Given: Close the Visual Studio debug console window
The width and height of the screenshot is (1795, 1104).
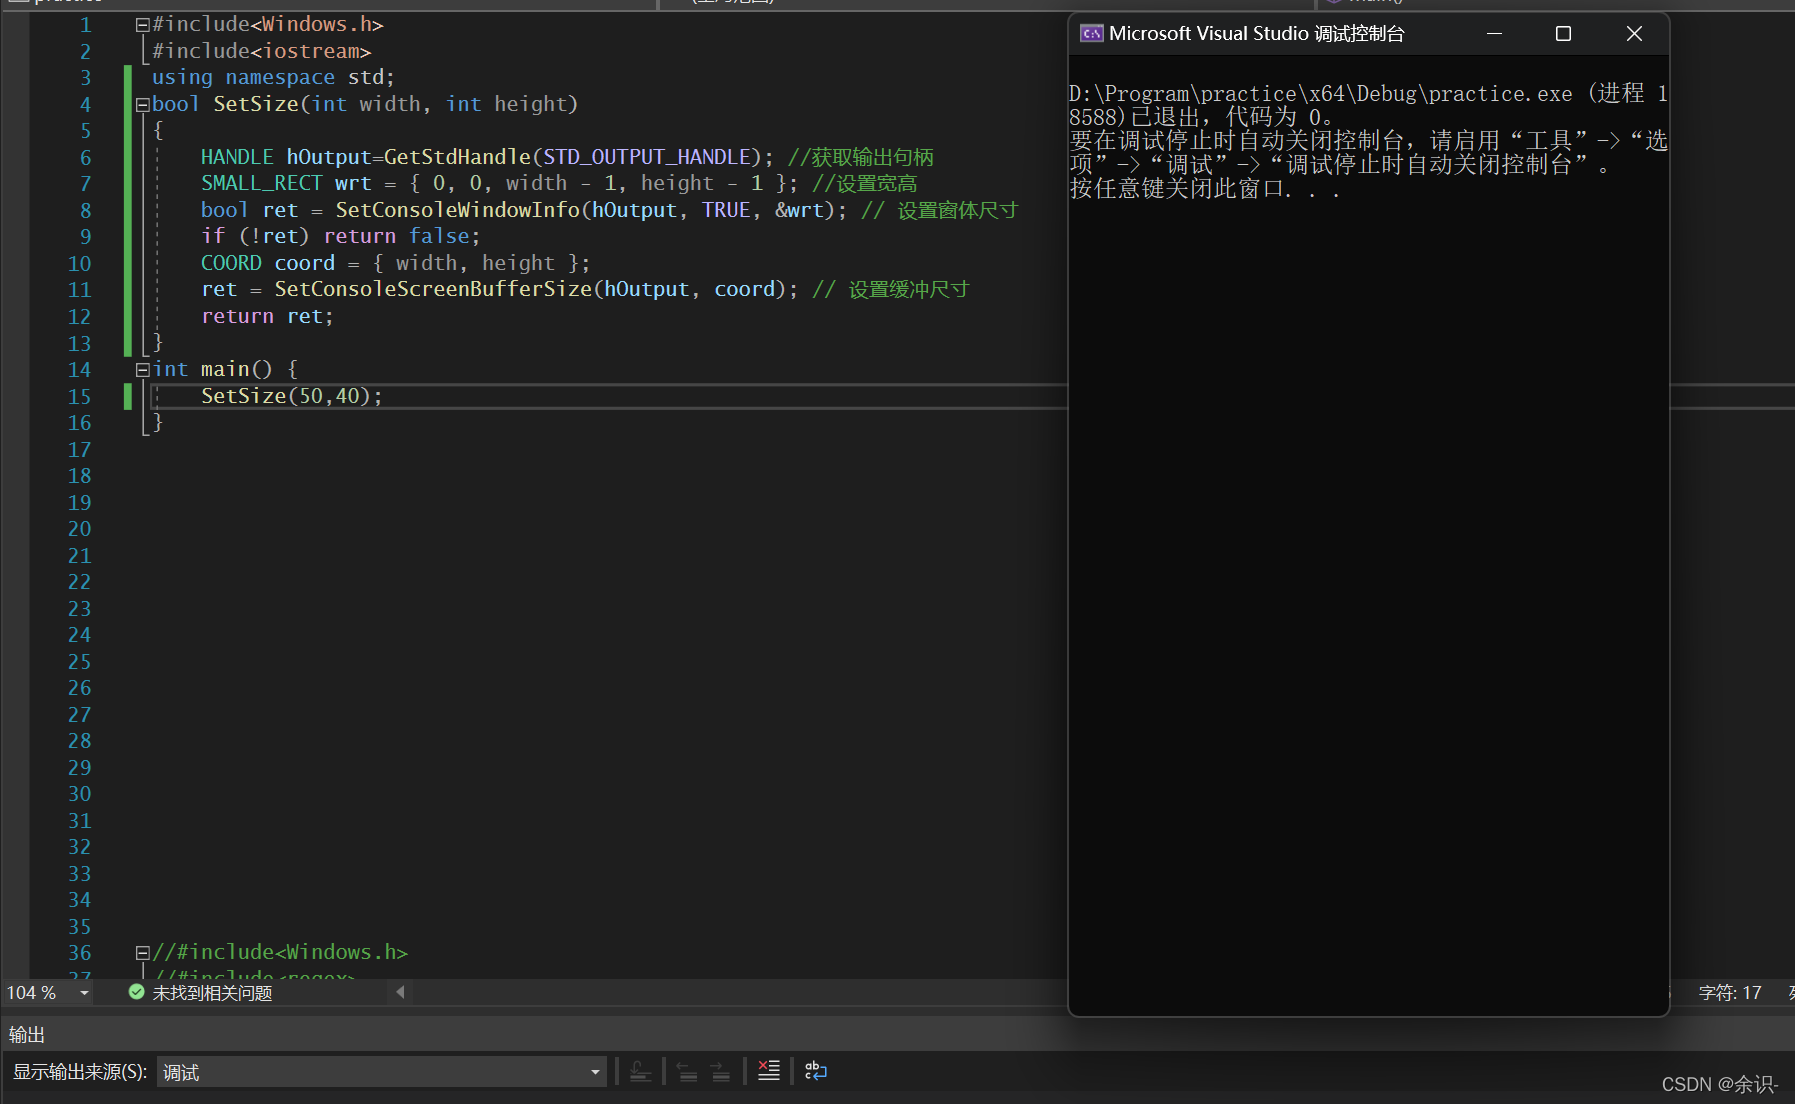Looking at the screenshot, I should click(1634, 34).
